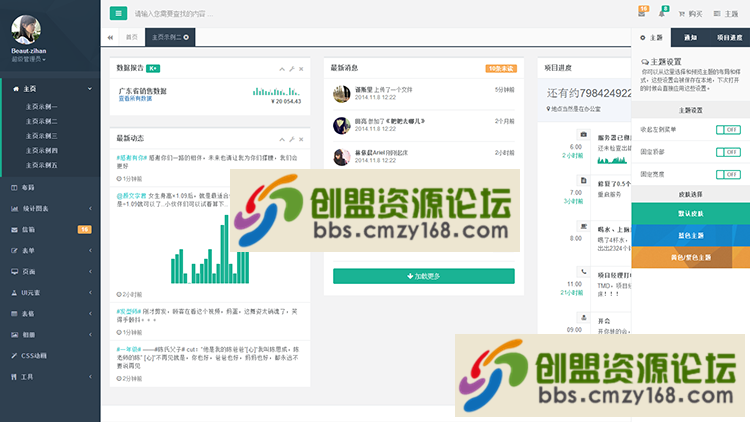
Task: Click the green hamburger menu toggle button
Action: pos(118,13)
